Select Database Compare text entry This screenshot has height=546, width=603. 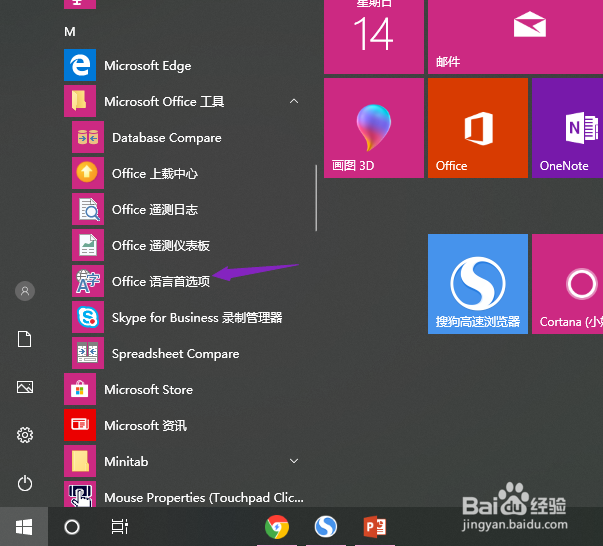point(167,138)
